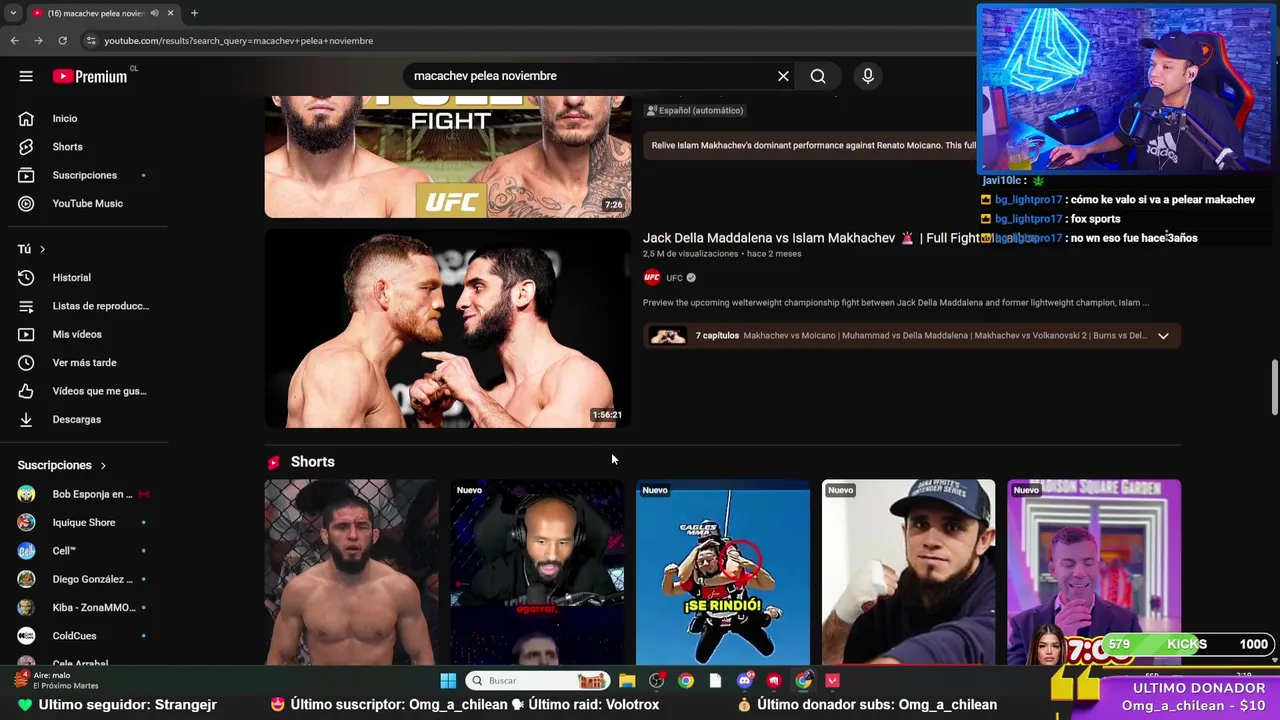The width and height of the screenshot is (1280, 720).
Task: Expand the 7 capítulos chapters dropdown
Action: coord(1163,336)
